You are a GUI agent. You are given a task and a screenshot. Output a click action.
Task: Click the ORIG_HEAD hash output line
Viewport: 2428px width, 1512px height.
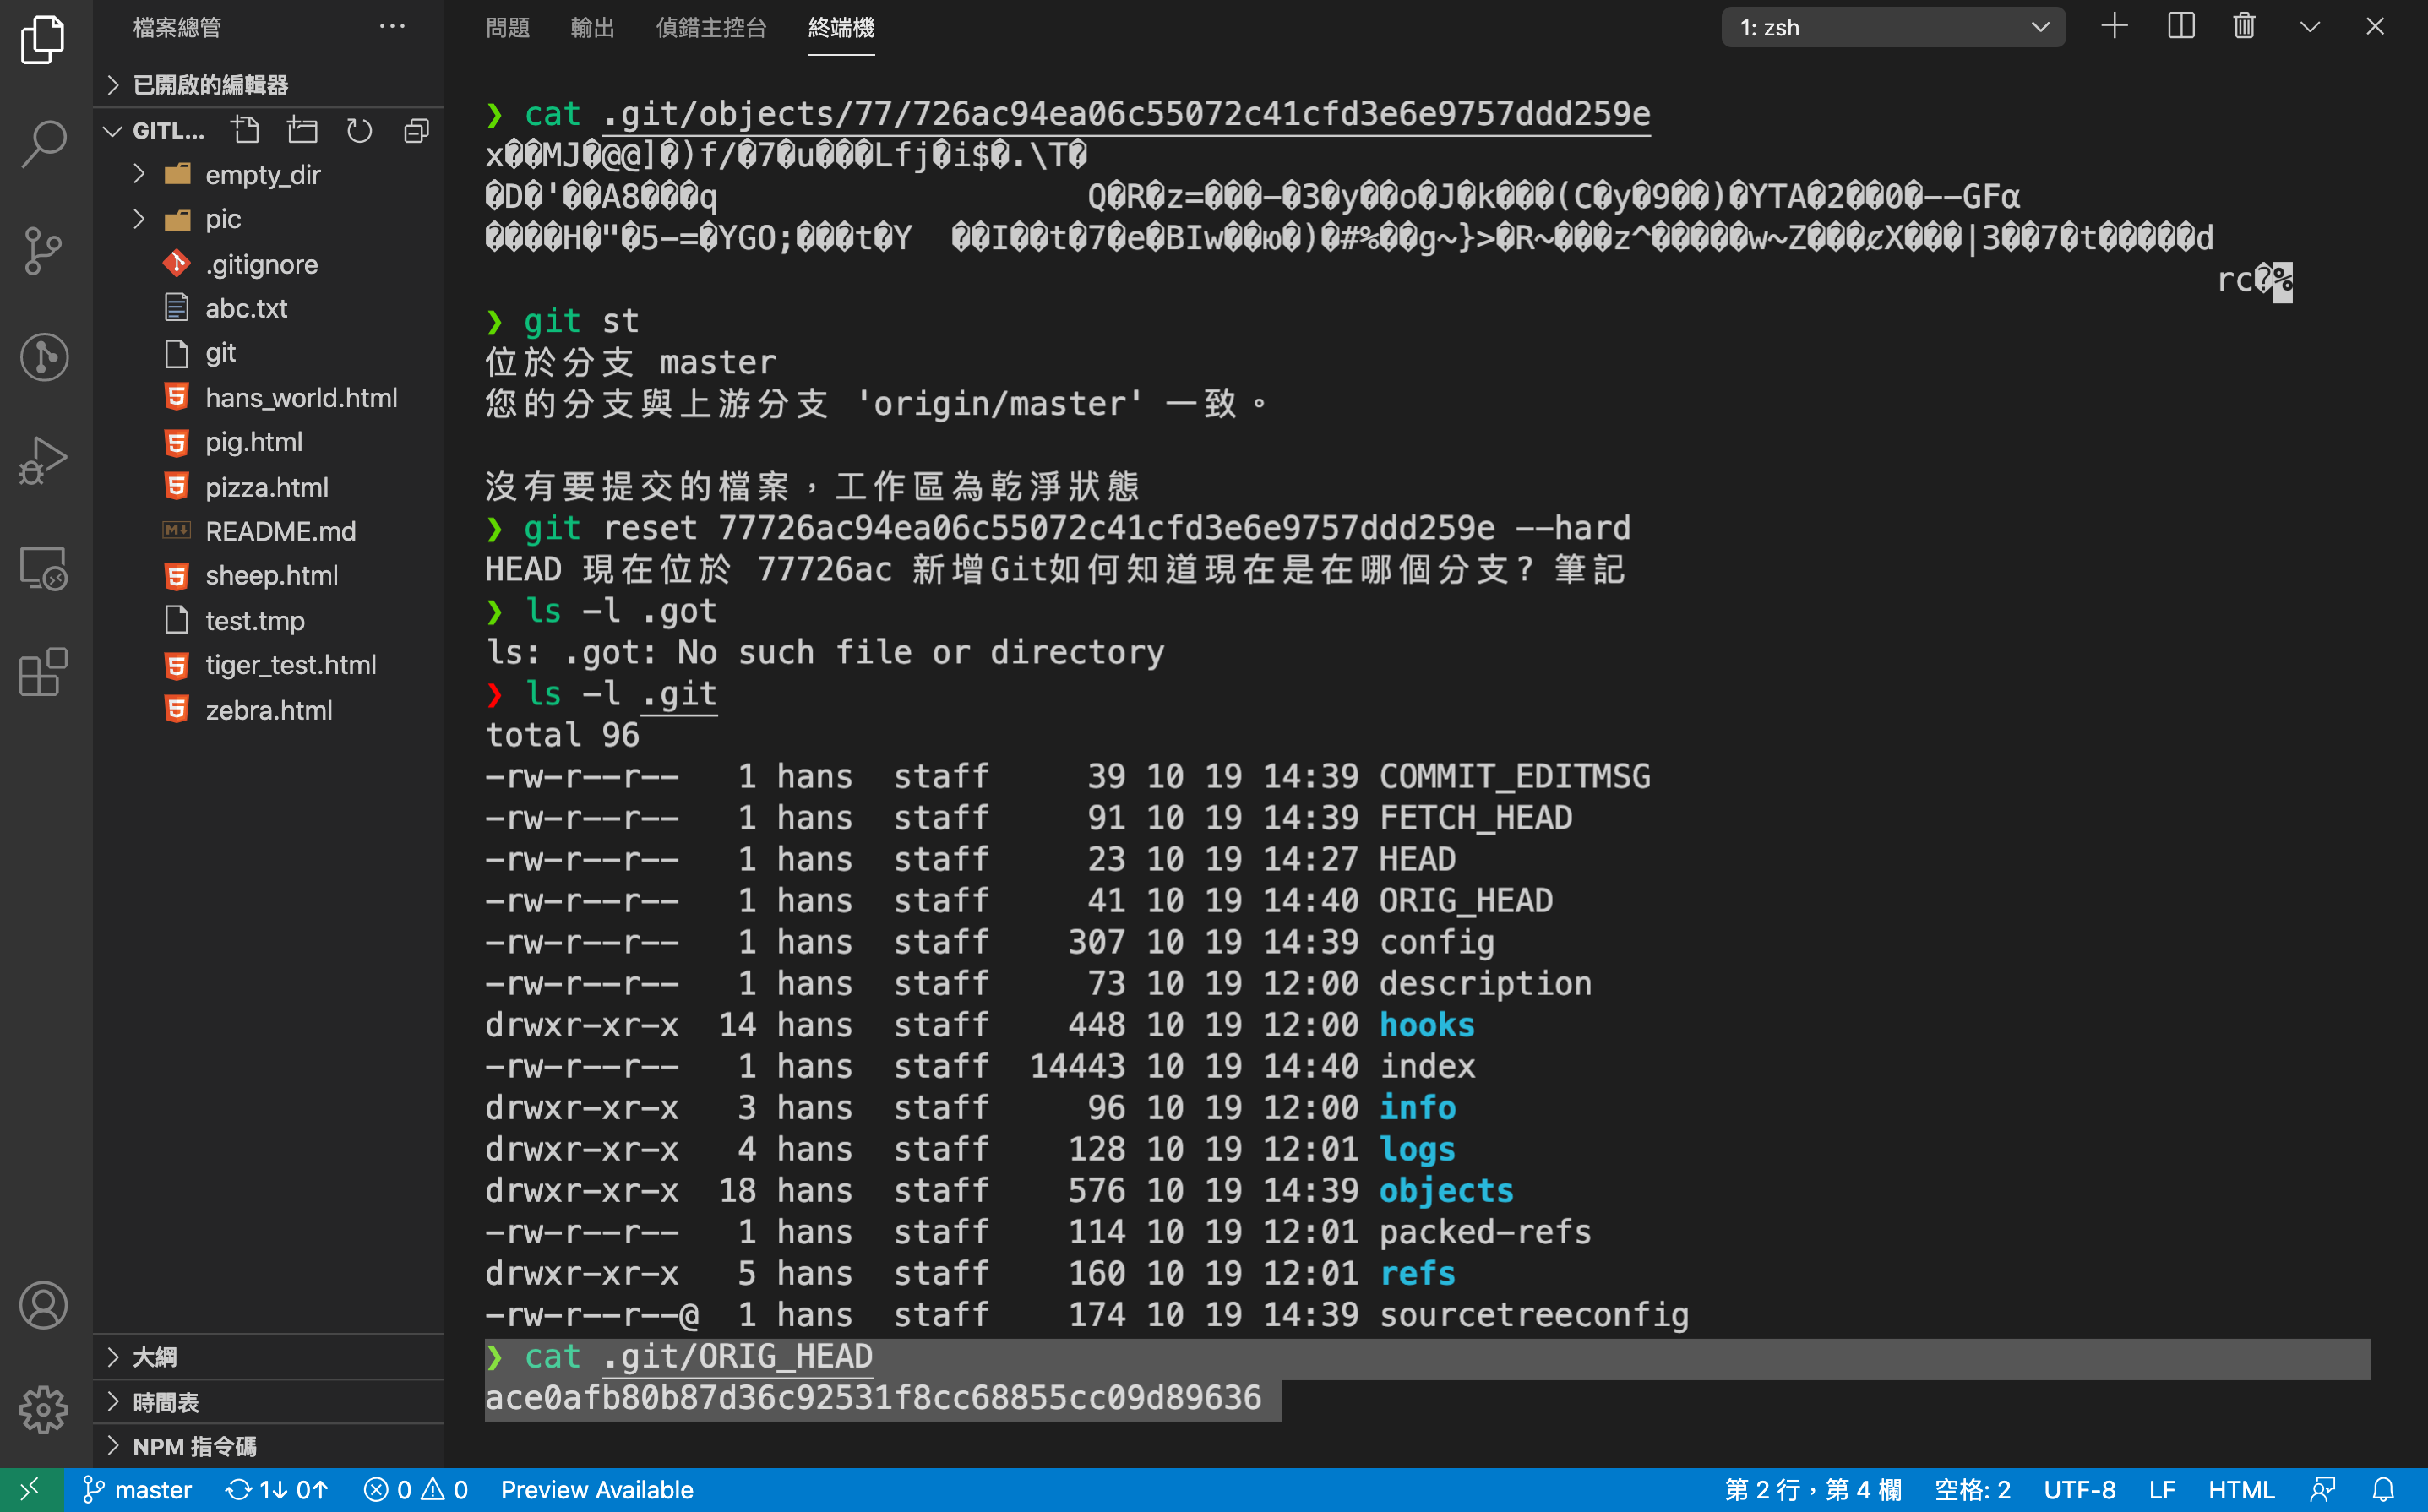[873, 1398]
